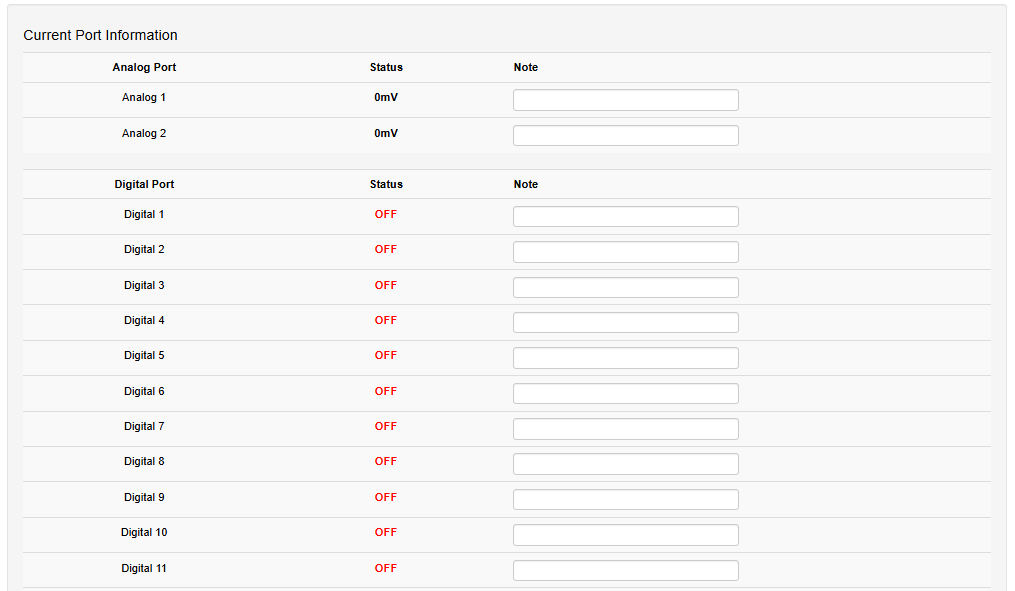Click the Note field for Digital 5
Screen dimensions: 1015x591
click(625, 358)
